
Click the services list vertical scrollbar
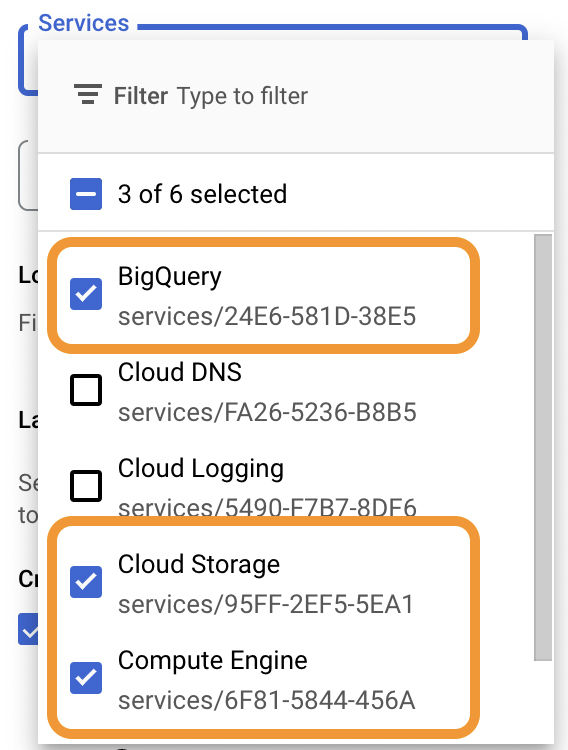543,447
